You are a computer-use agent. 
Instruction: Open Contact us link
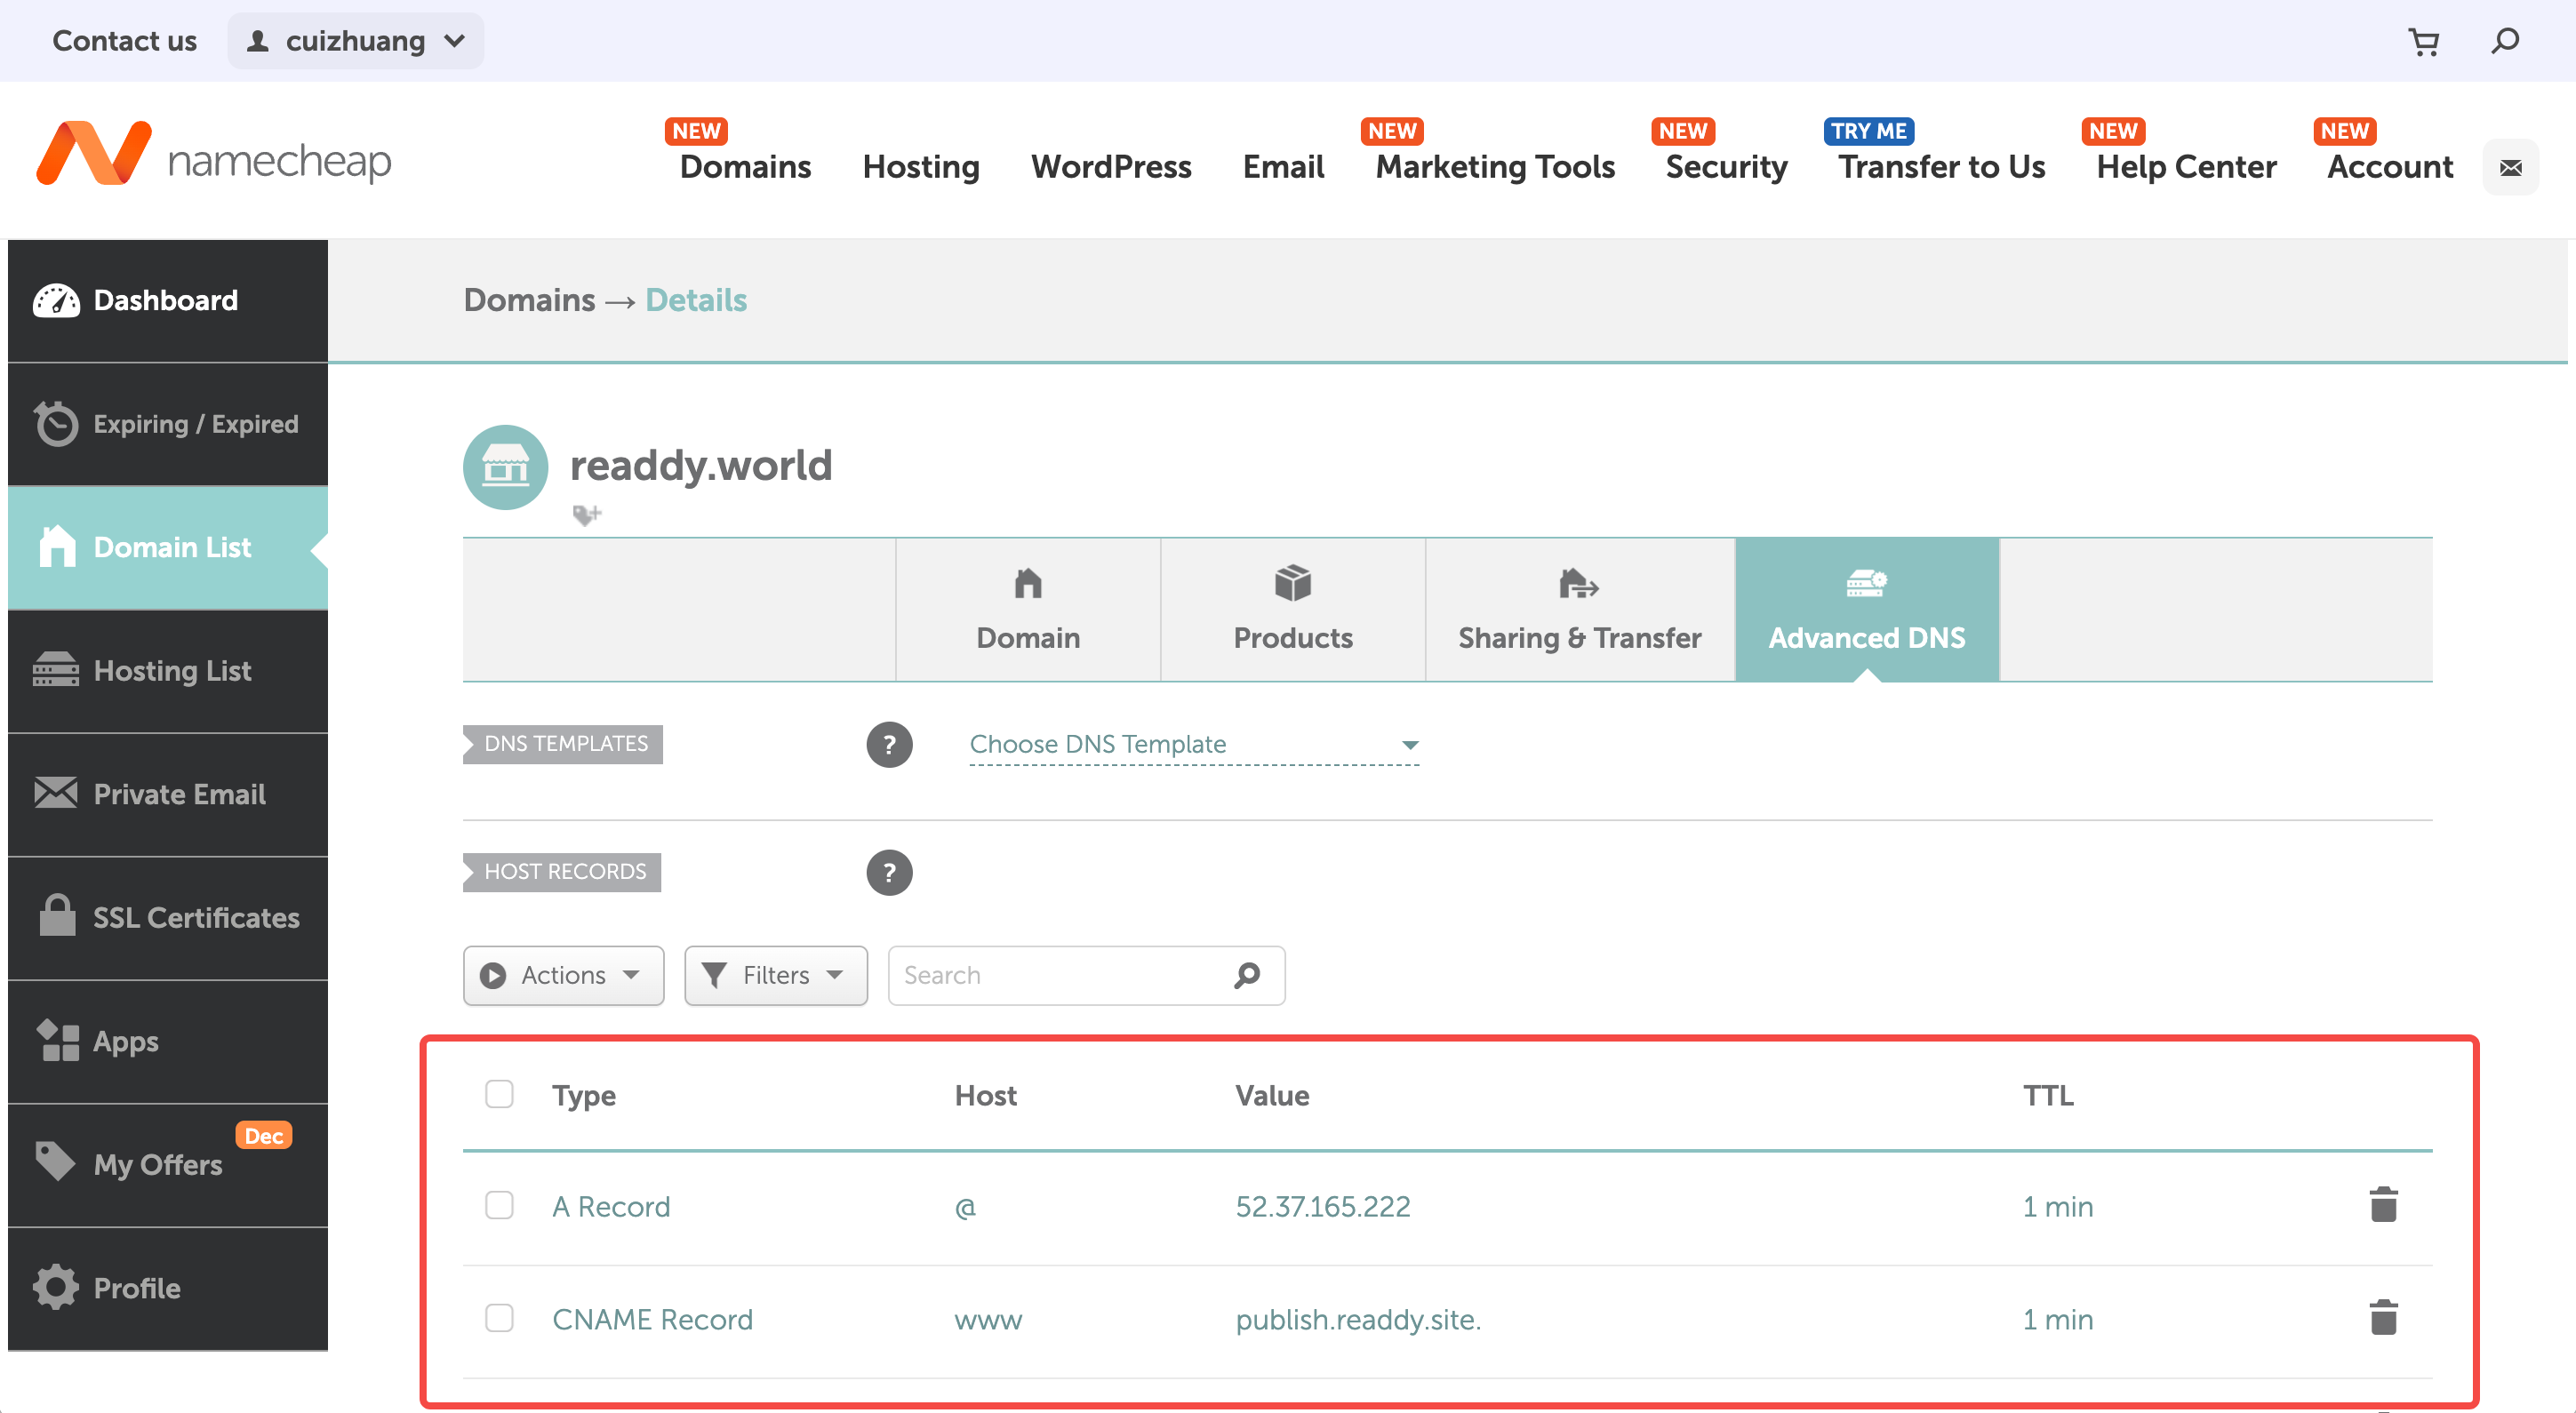click(x=124, y=41)
